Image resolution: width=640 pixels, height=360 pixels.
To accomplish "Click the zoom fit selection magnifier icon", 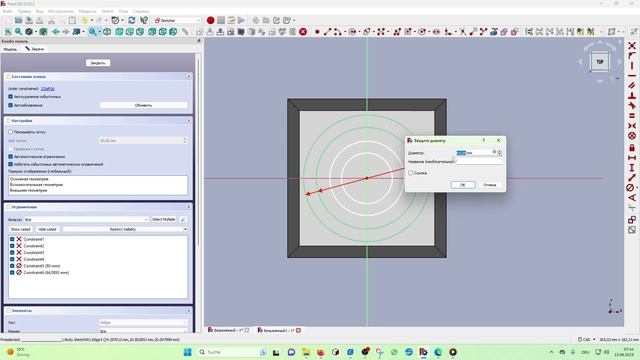I will pos(18,31).
